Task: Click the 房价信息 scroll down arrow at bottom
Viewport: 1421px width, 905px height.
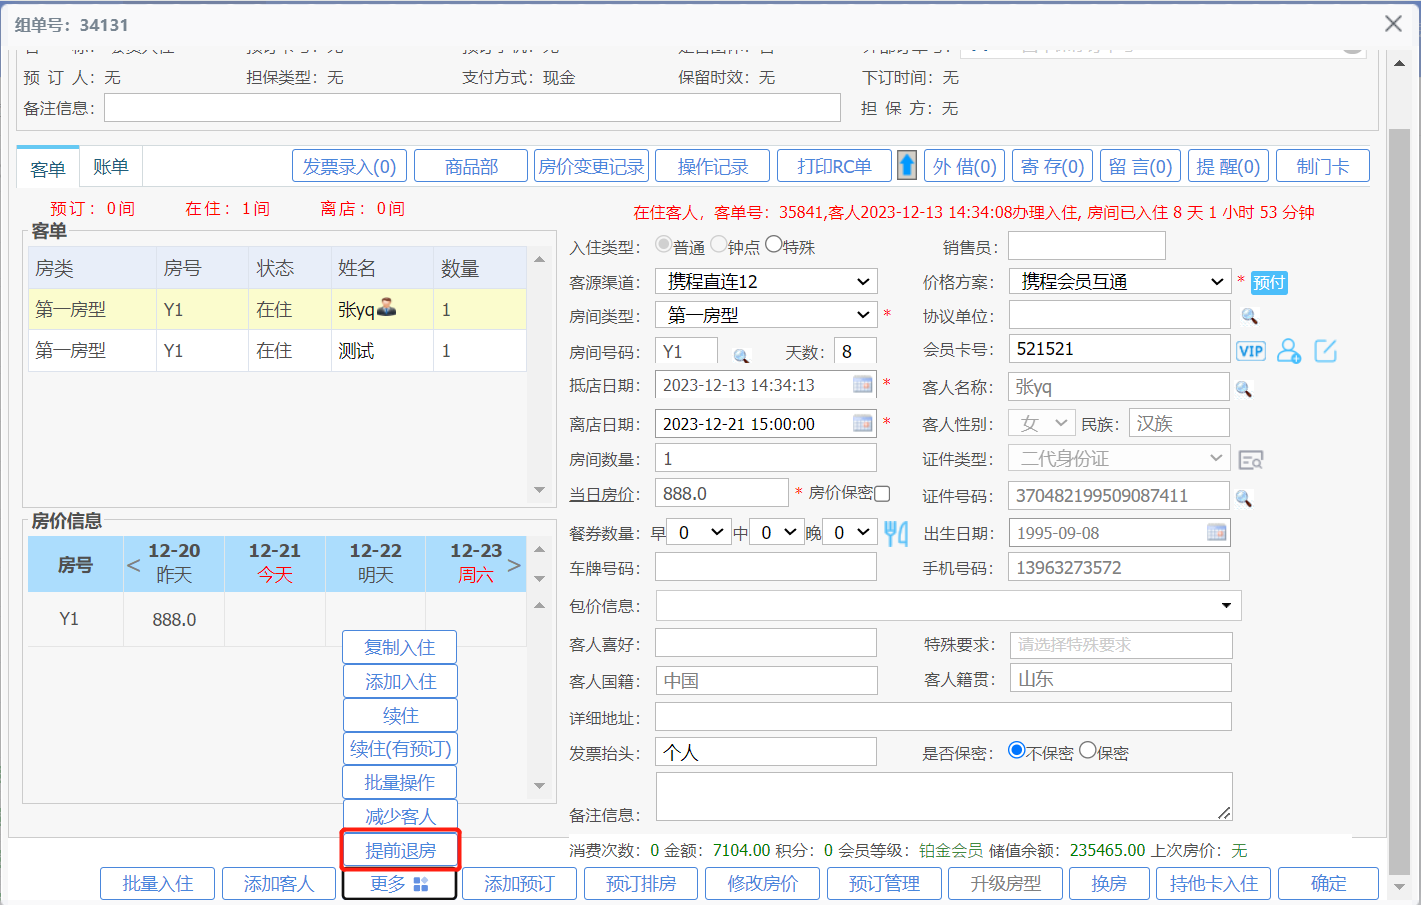Action: click(539, 786)
